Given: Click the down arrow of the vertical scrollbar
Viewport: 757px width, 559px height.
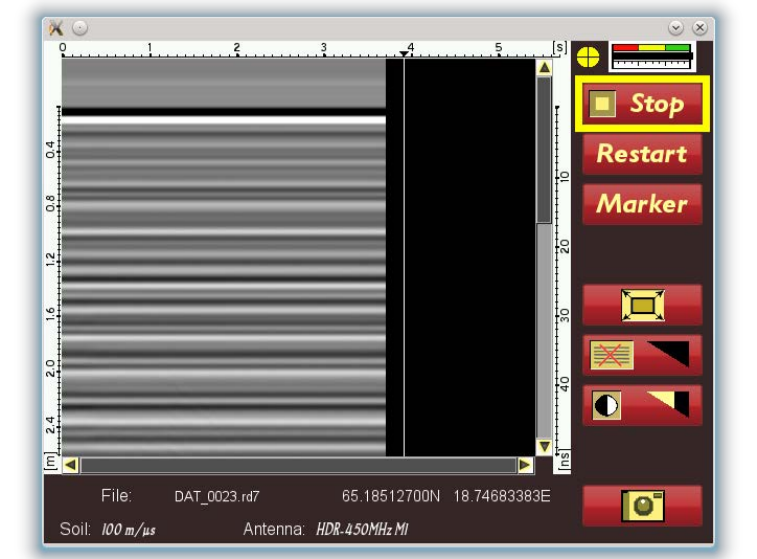Looking at the screenshot, I should 544,446.
